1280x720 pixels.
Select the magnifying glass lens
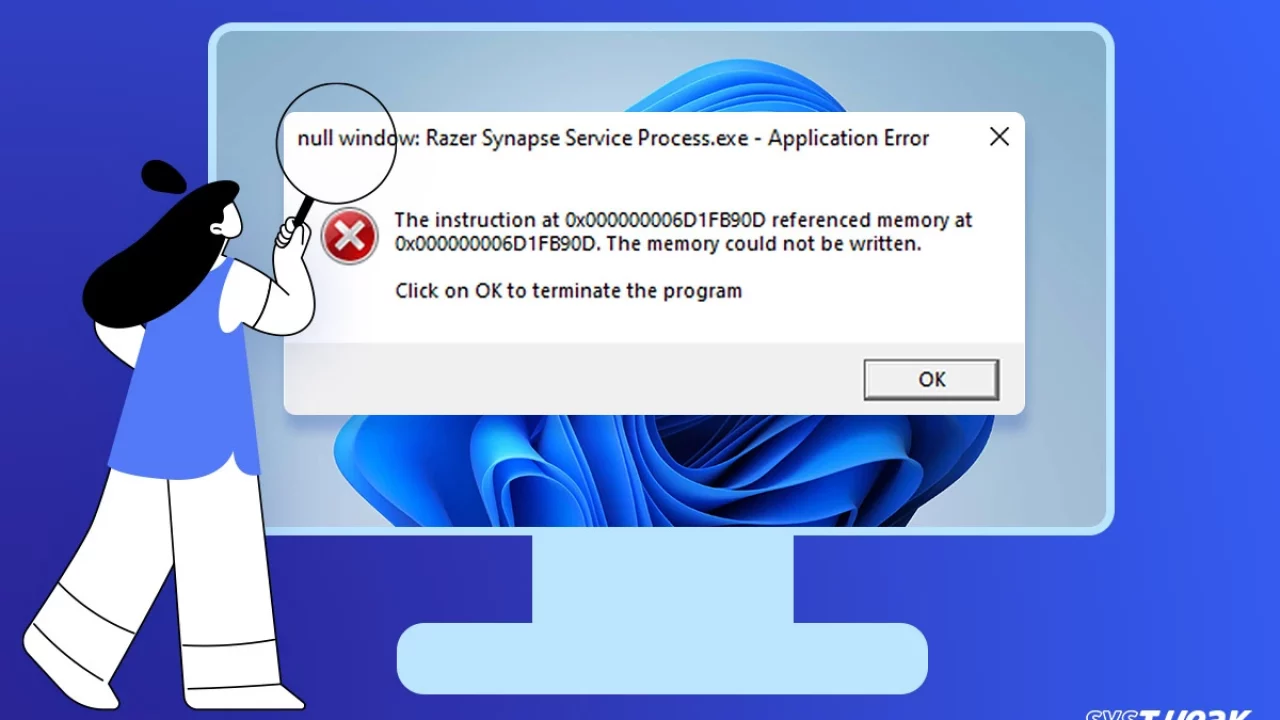pos(336,142)
